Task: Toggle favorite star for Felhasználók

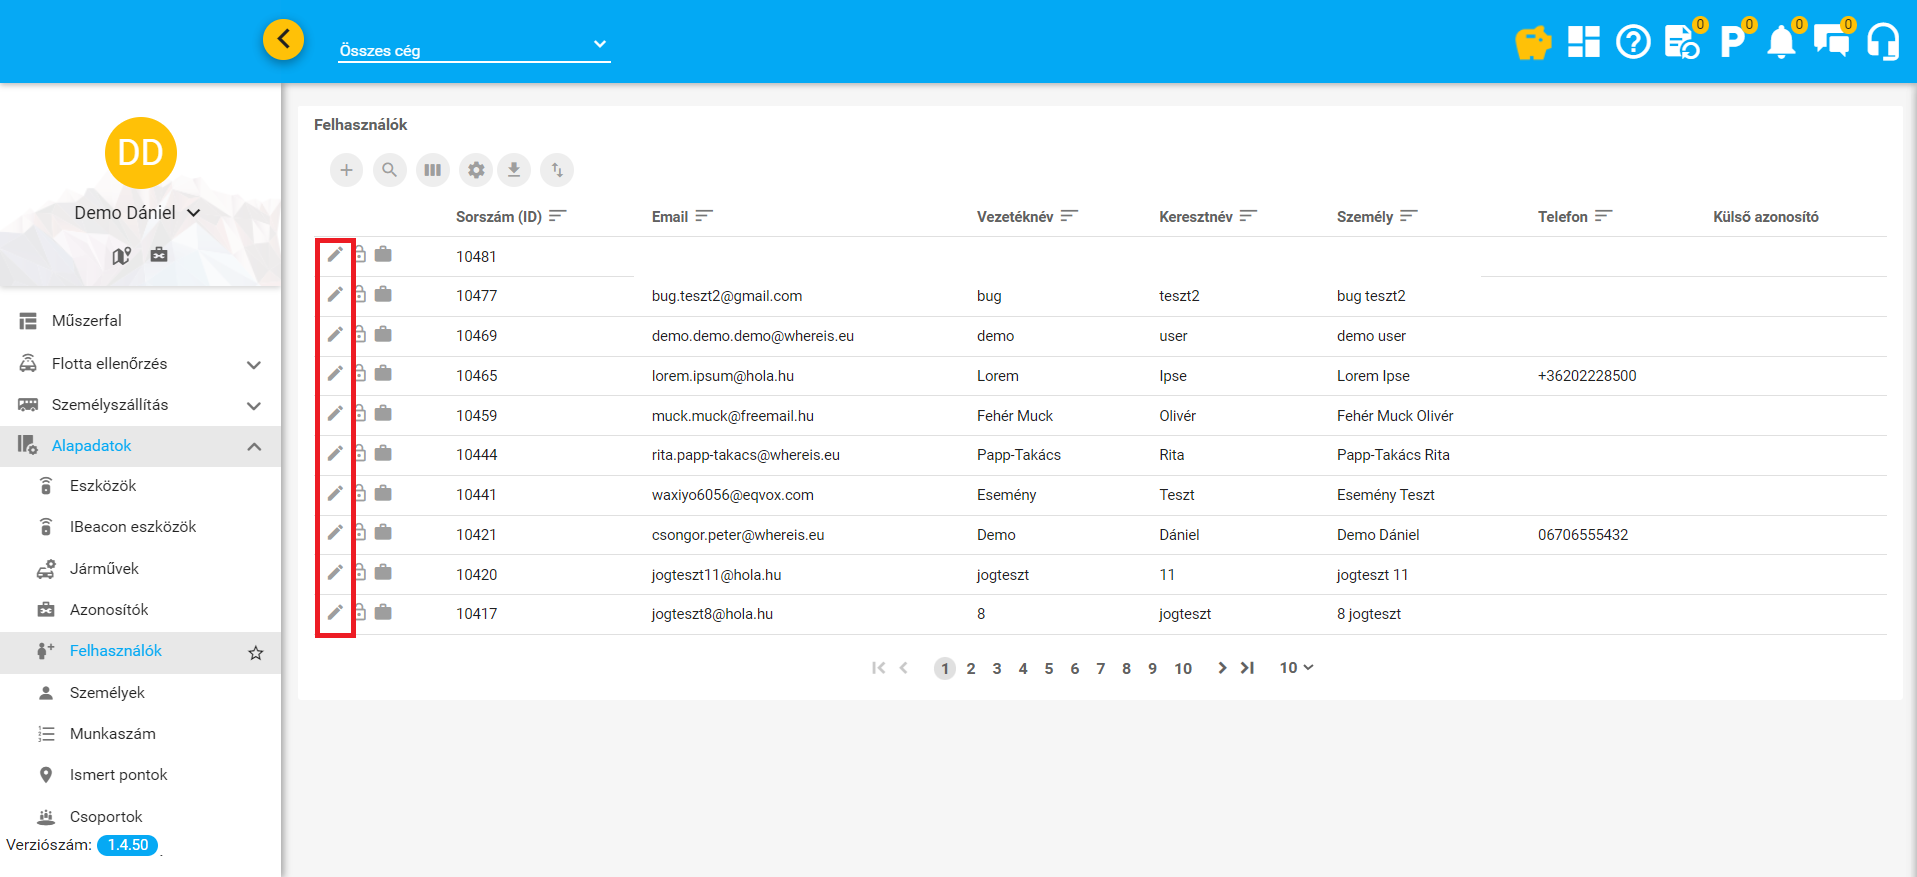Action: tap(256, 653)
